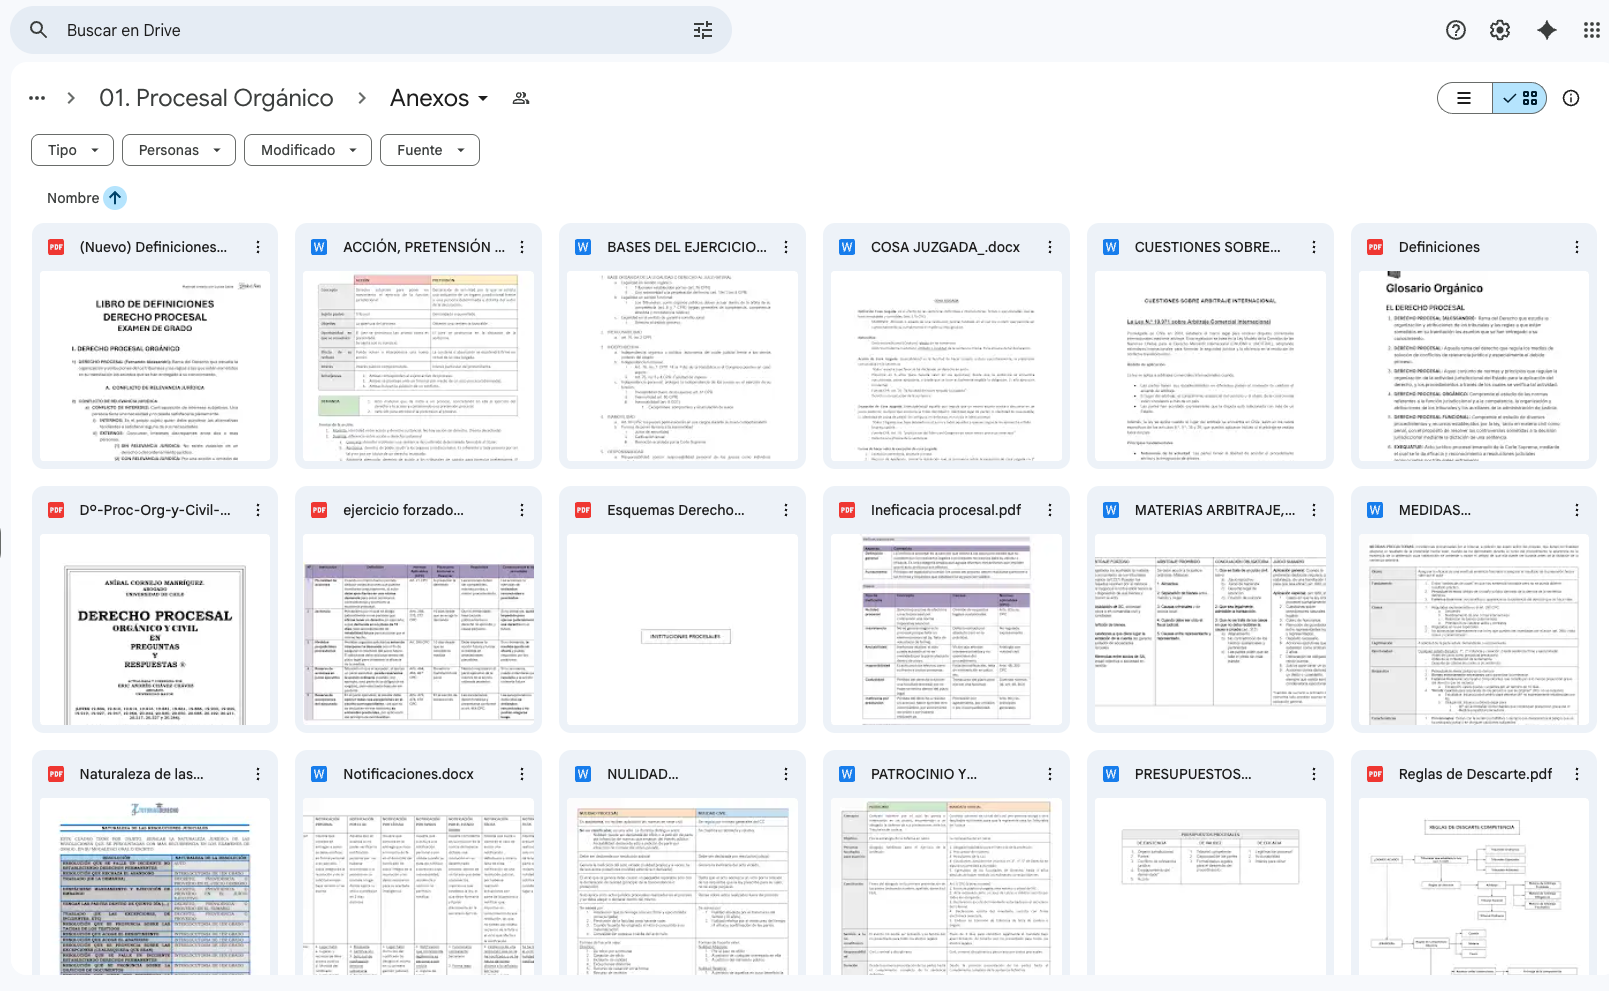The height and width of the screenshot is (991, 1609).
Task: Expand the Personas filter dropdown
Action: (179, 150)
